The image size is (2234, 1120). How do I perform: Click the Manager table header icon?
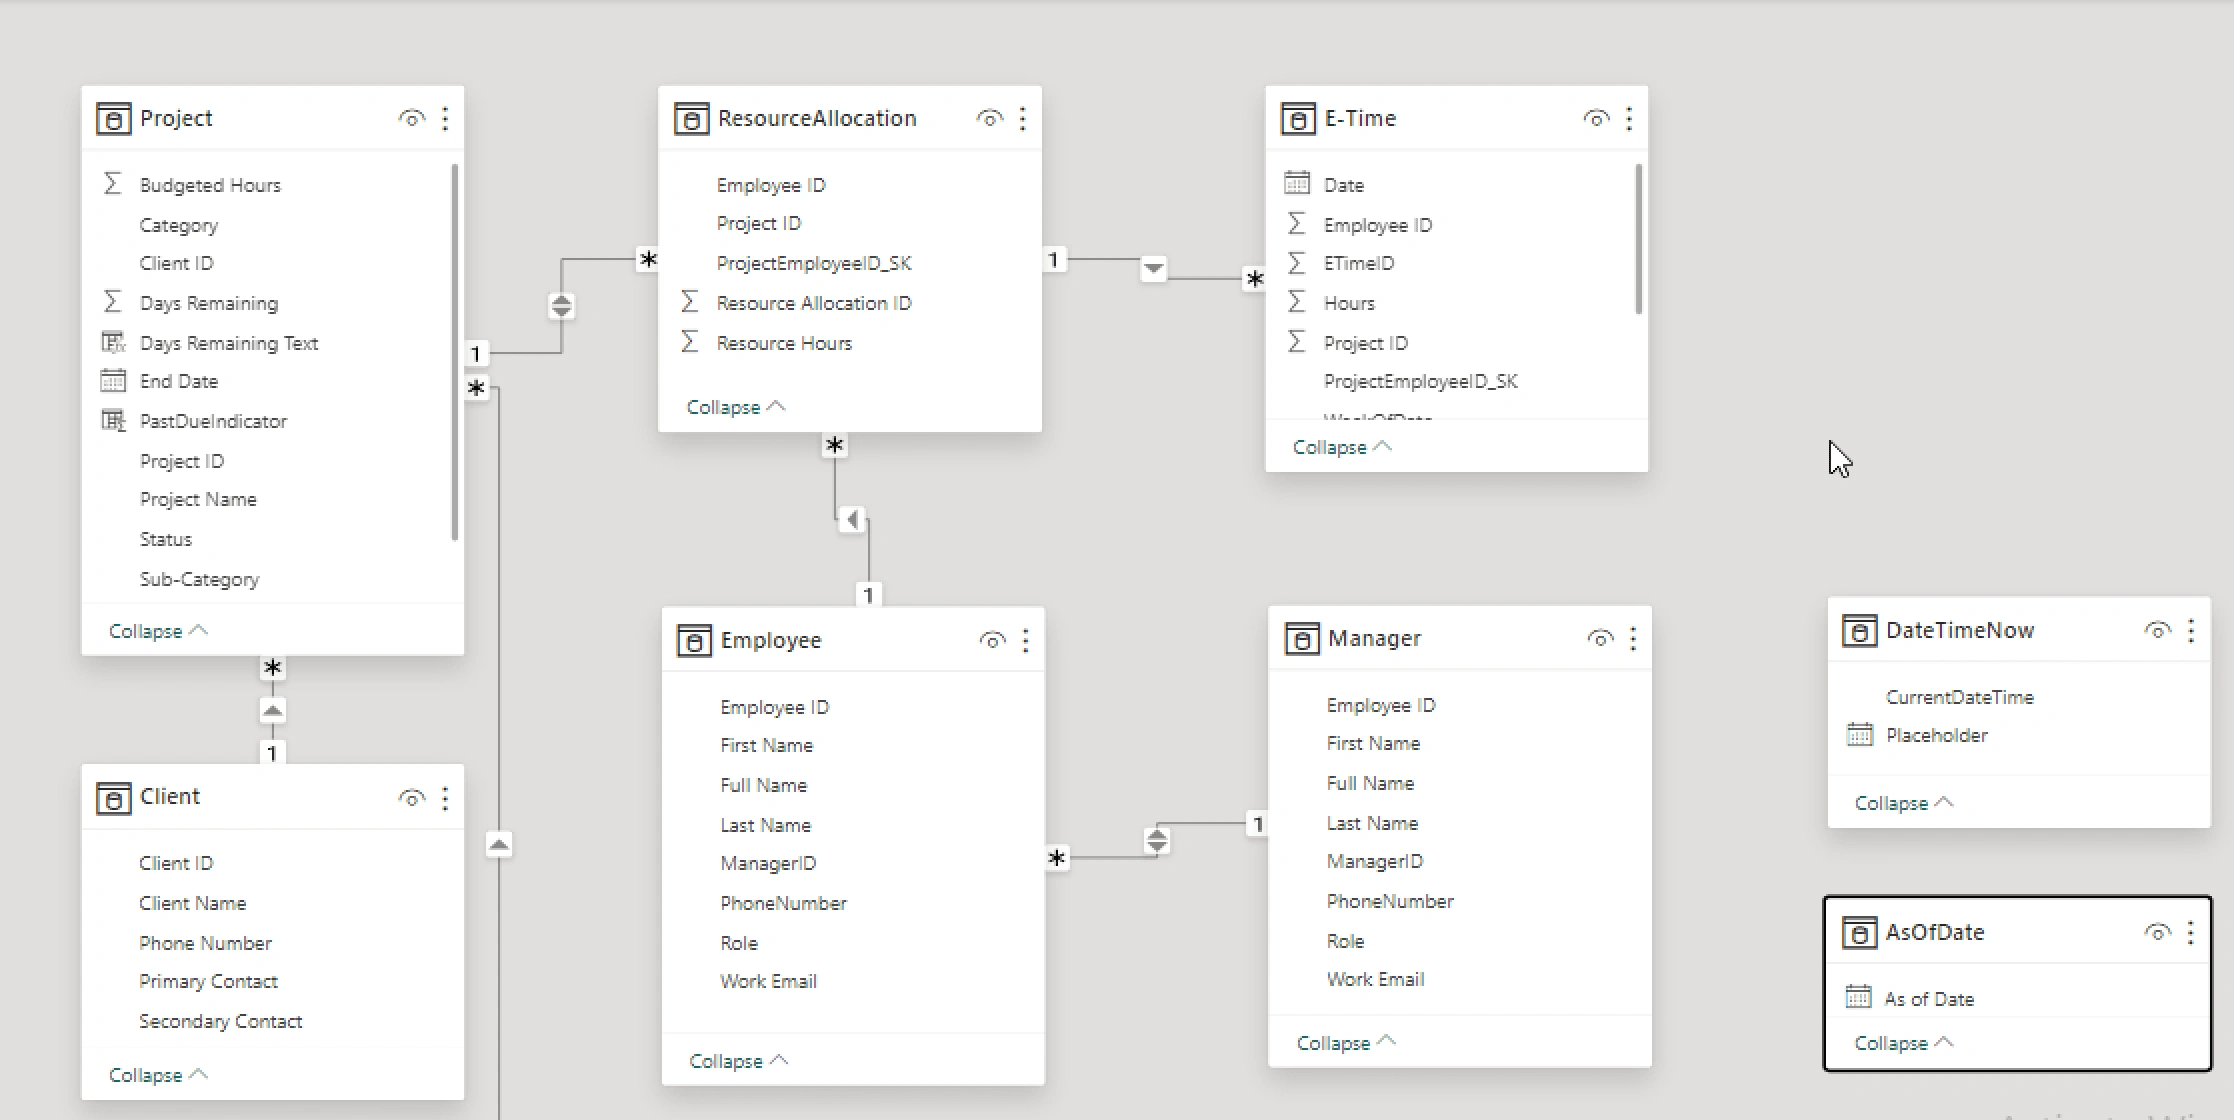click(x=1301, y=639)
